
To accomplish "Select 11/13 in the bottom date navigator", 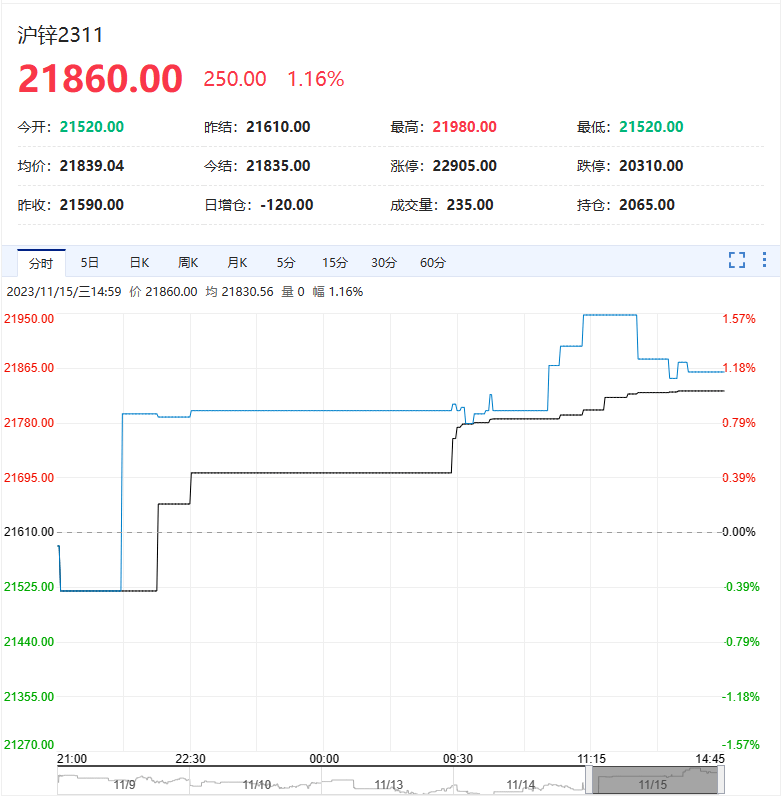I will pyautogui.click(x=389, y=784).
